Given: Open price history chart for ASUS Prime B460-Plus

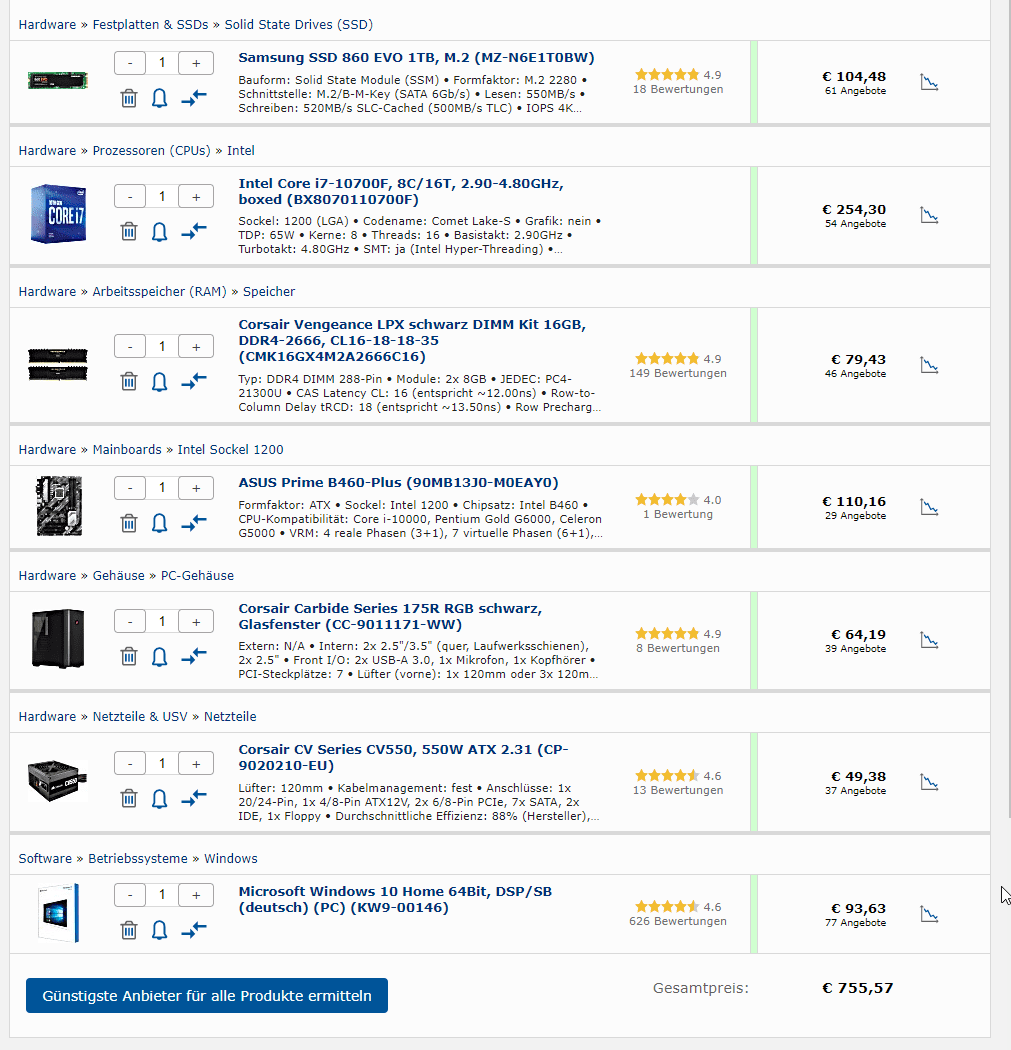Looking at the screenshot, I should point(929,507).
